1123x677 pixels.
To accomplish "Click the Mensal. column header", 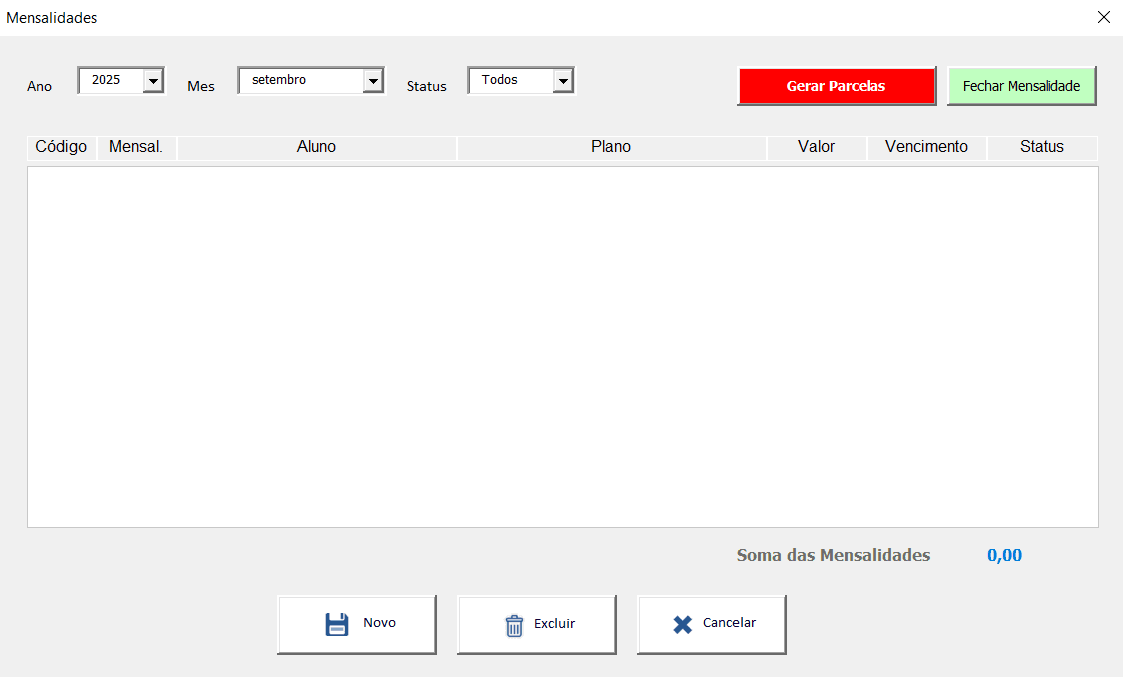I will click(x=136, y=147).
